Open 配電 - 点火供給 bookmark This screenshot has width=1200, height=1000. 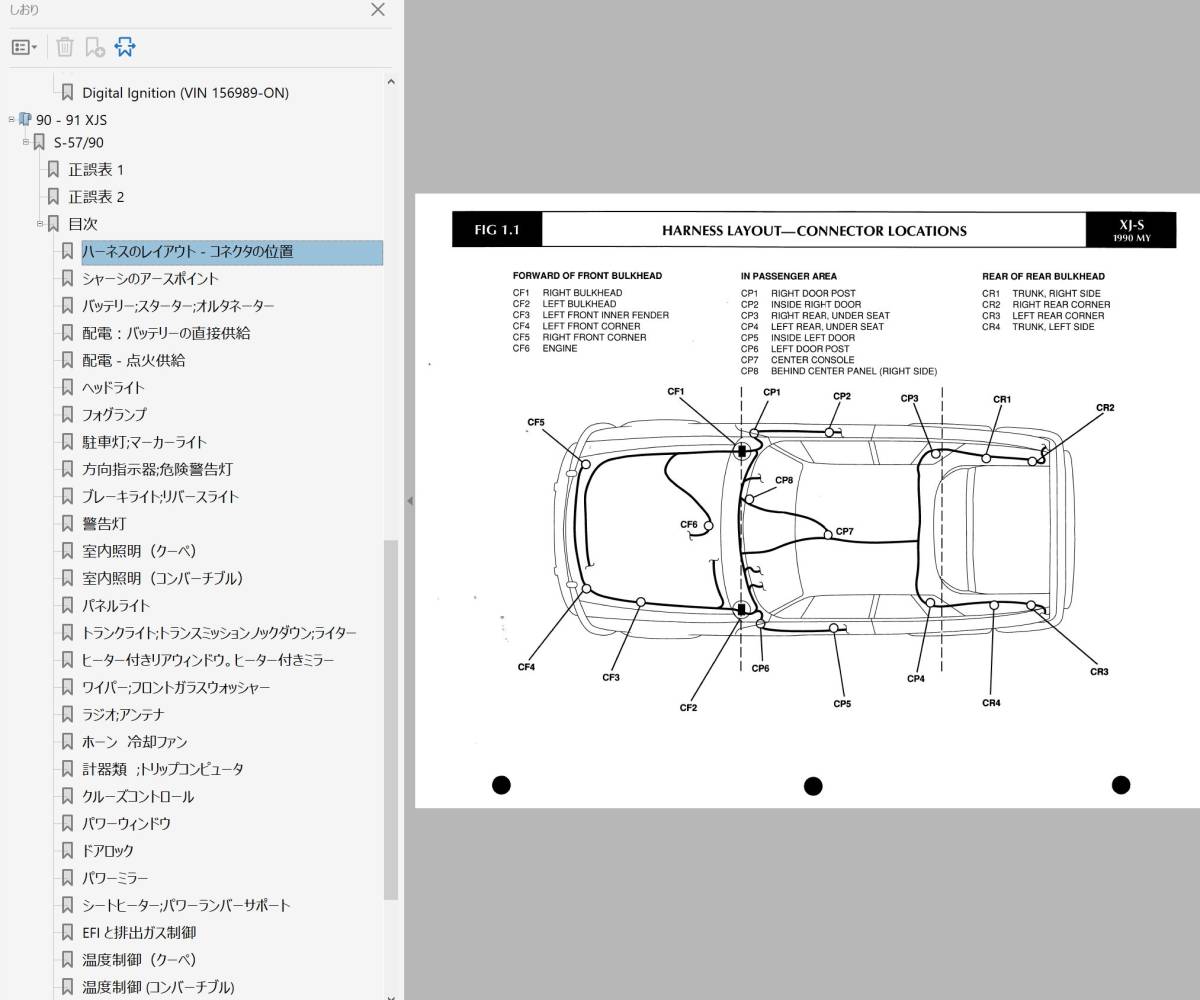click(134, 360)
